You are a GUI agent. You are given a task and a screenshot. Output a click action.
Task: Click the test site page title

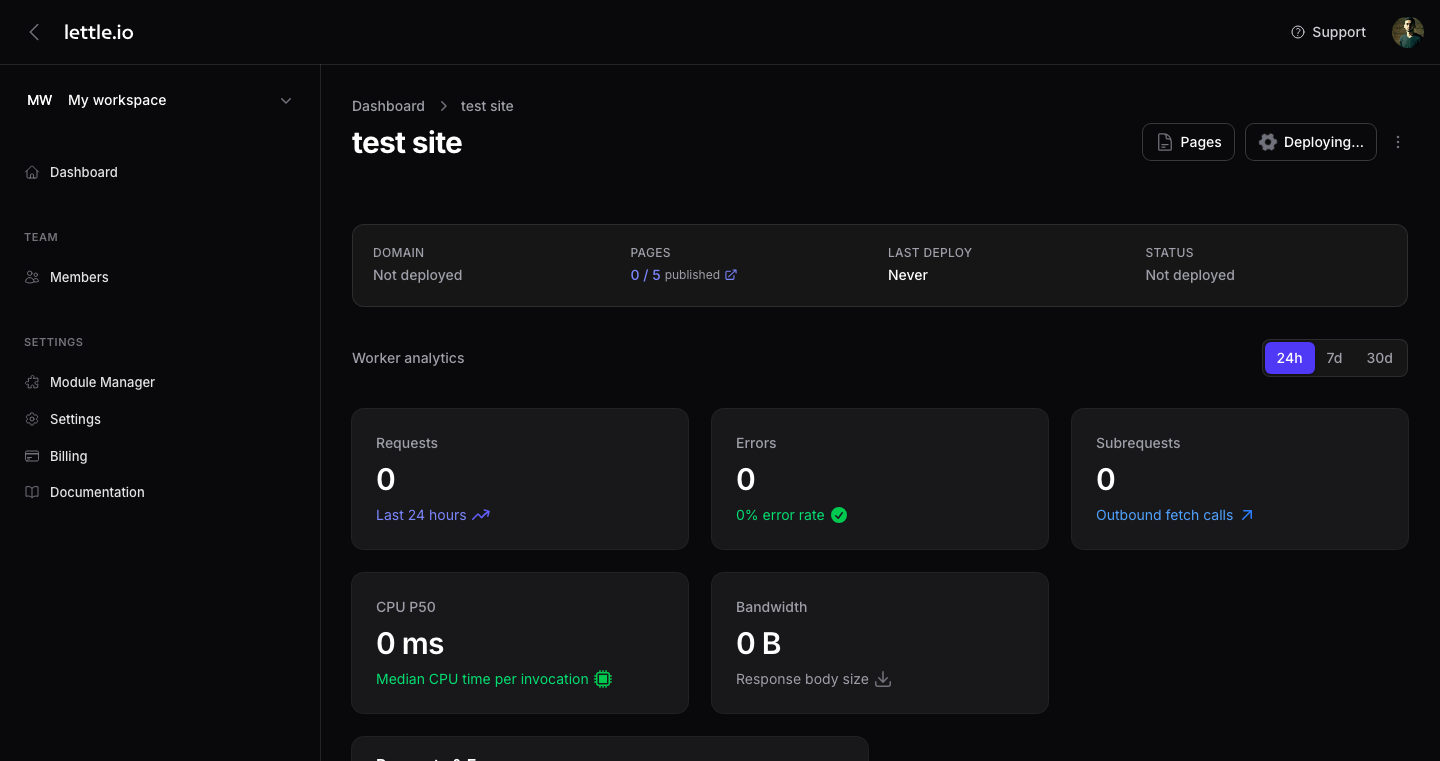407,142
